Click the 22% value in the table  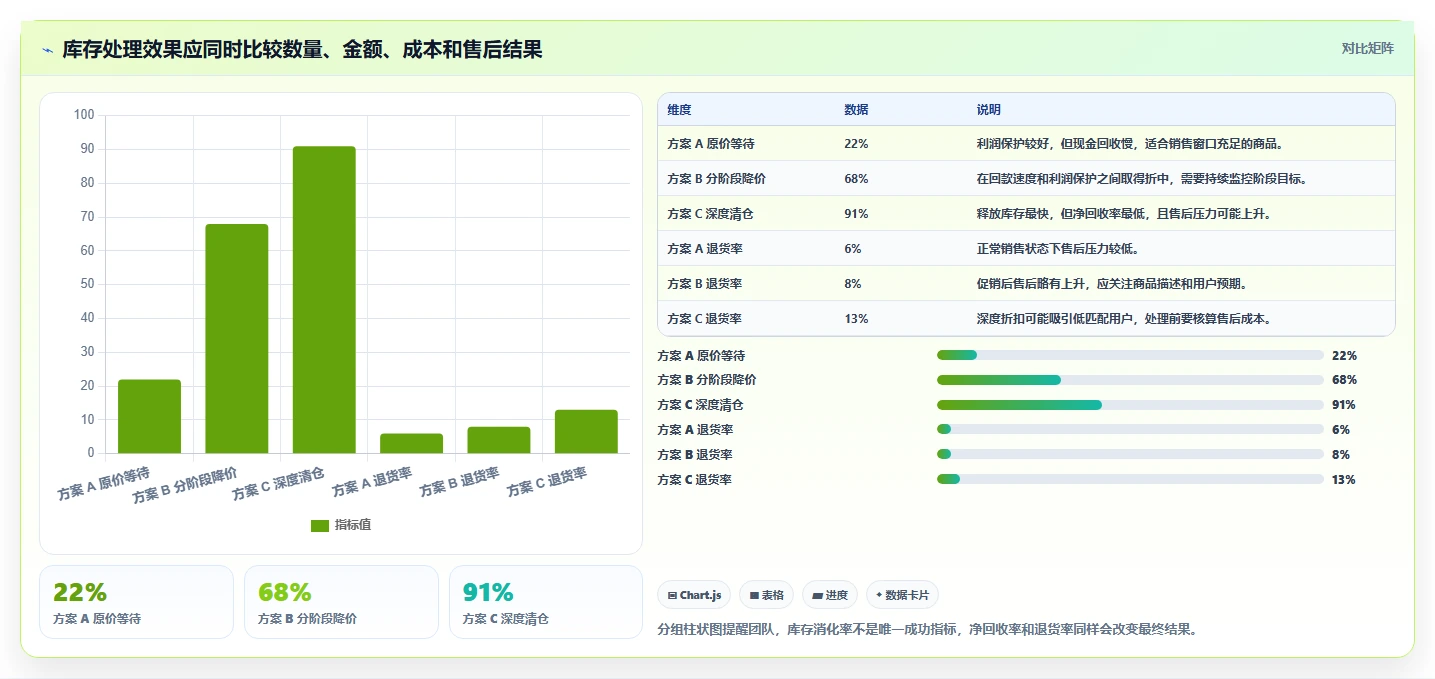(x=856, y=144)
